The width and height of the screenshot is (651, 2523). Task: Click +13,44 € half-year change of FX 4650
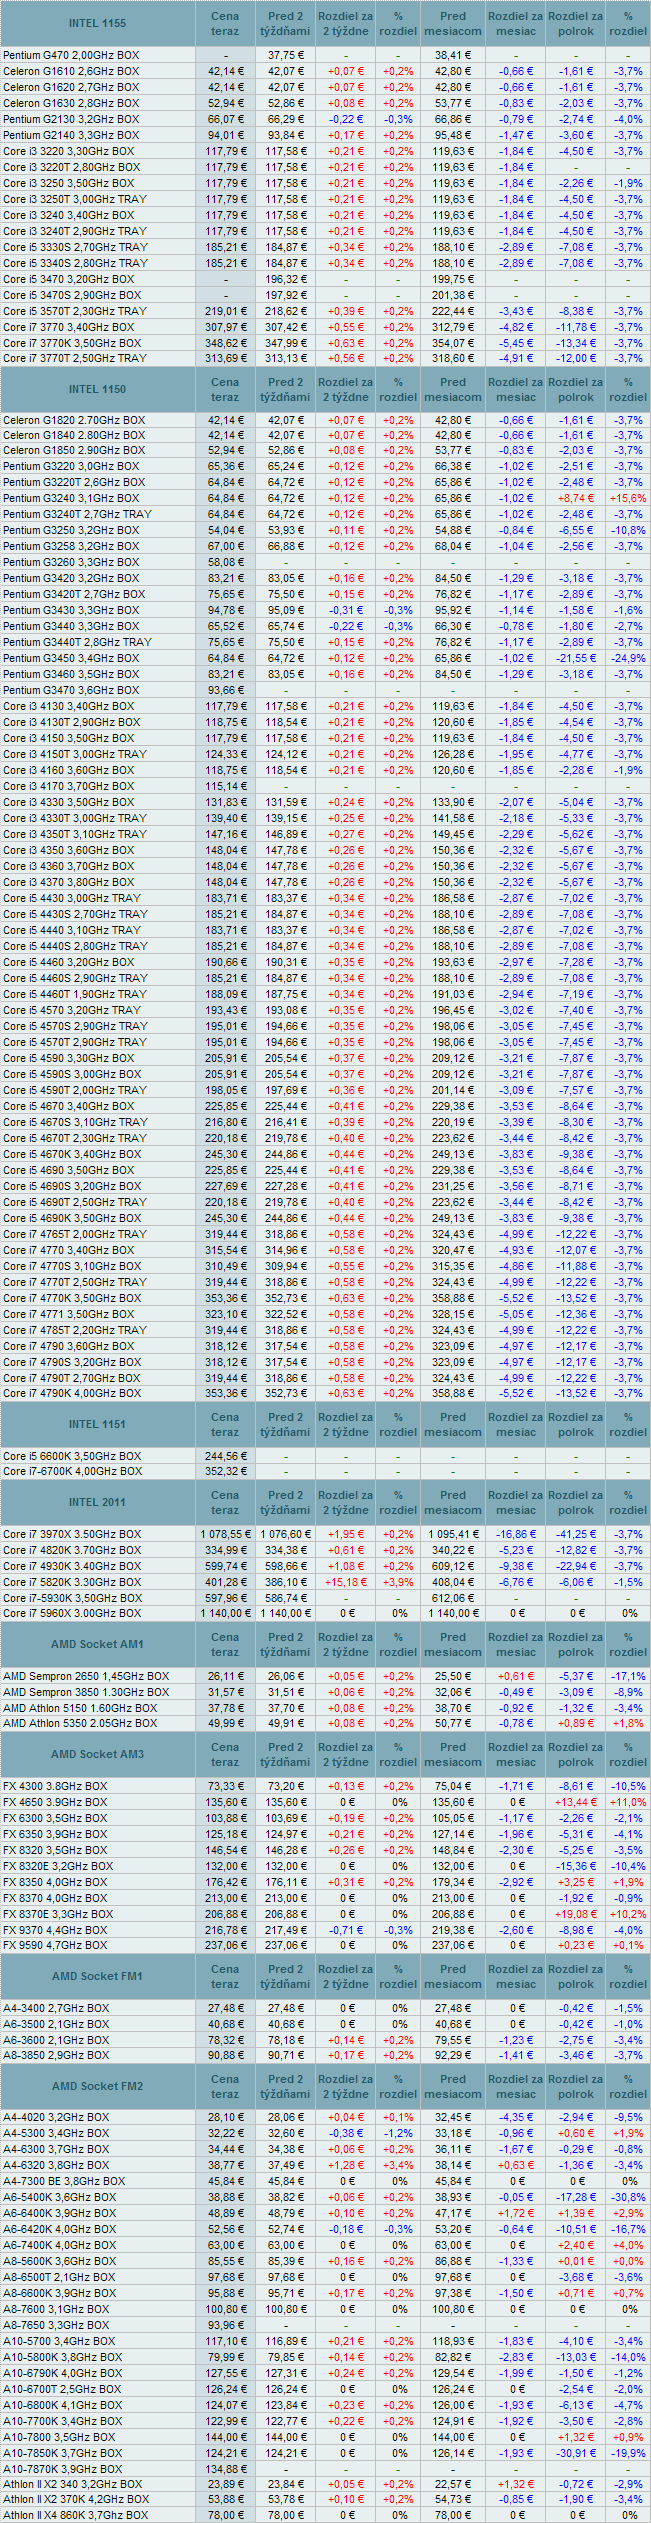(575, 1802)
